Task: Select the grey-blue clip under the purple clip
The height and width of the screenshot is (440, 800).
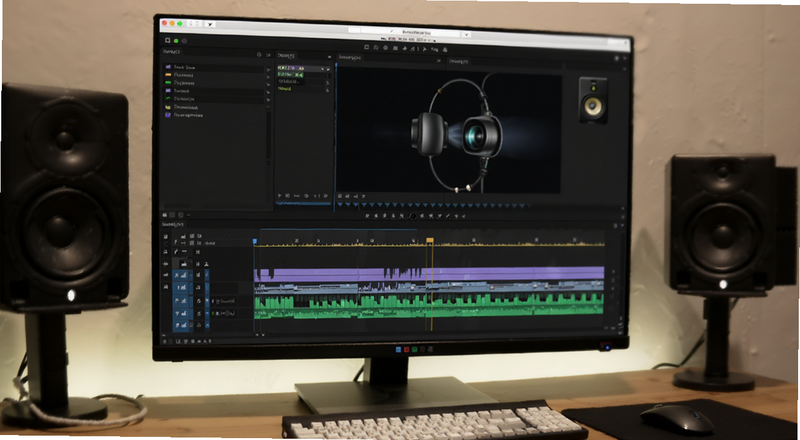Action: pyautogui.click(x=429, y=287)
